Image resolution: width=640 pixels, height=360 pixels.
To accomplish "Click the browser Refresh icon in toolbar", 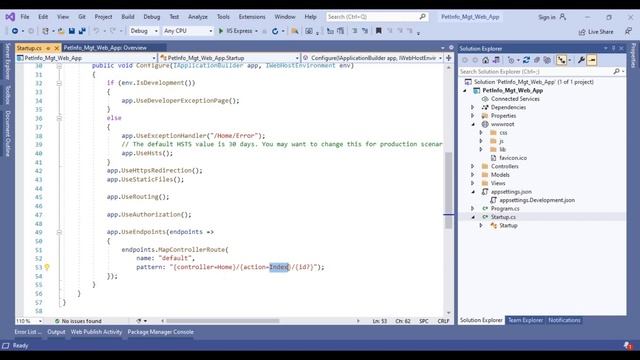I will (x=275, y=31).
